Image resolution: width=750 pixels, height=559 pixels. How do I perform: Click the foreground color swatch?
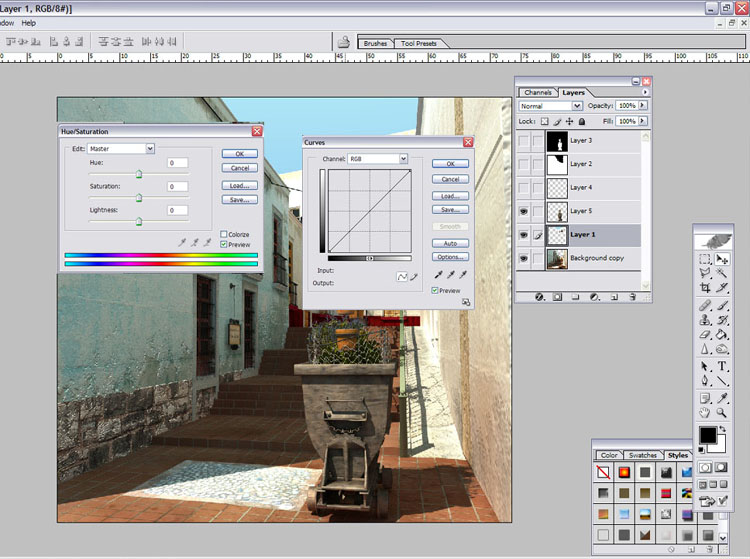pos(708,436)
